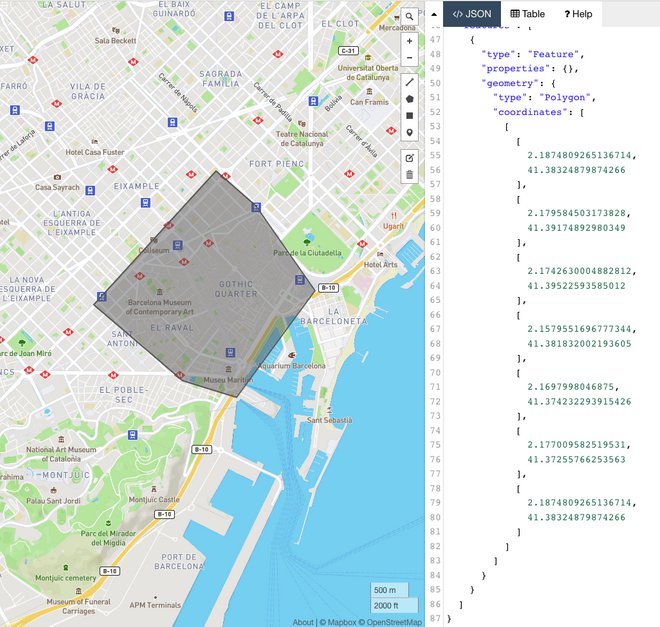The height and width of the screenshot is (627, 660).
Task: Select the draw polyline tool
Action: click(x=409, y=82)
